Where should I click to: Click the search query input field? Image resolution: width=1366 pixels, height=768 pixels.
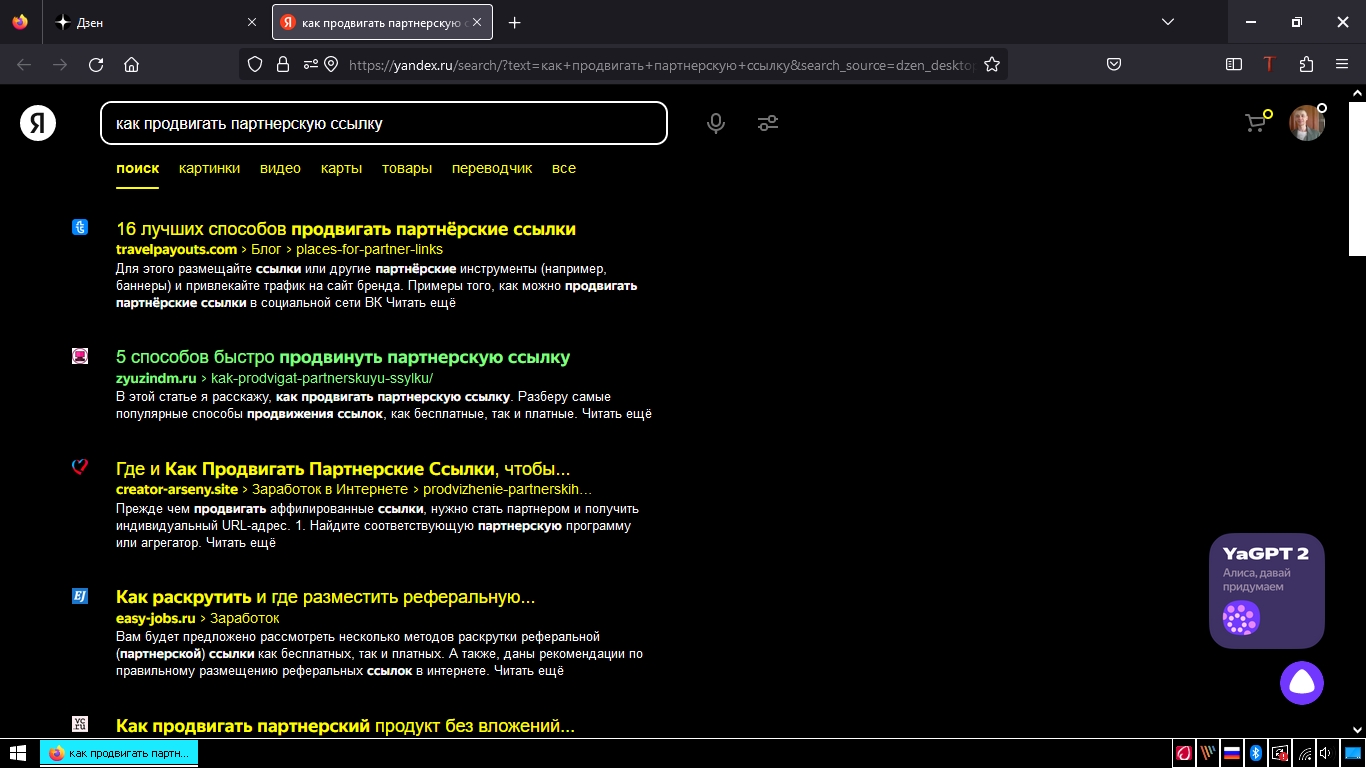tap(384, 123)
